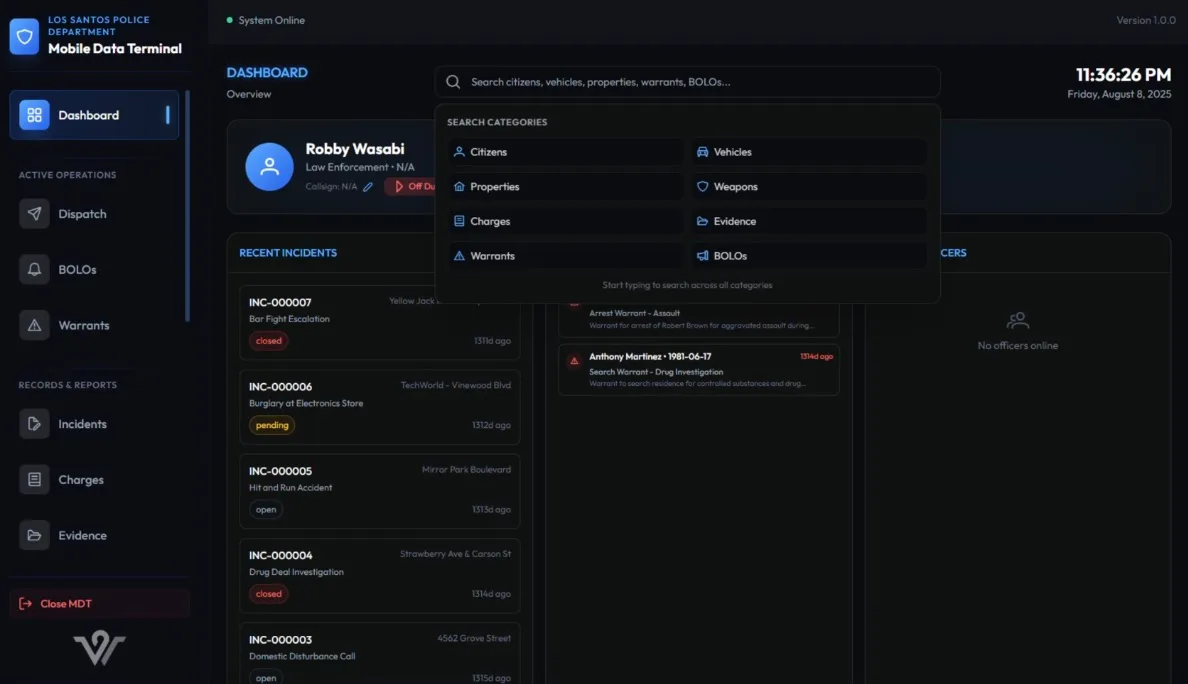
Task: Click the System Online status indicator
Action: (x=266, y=20)
